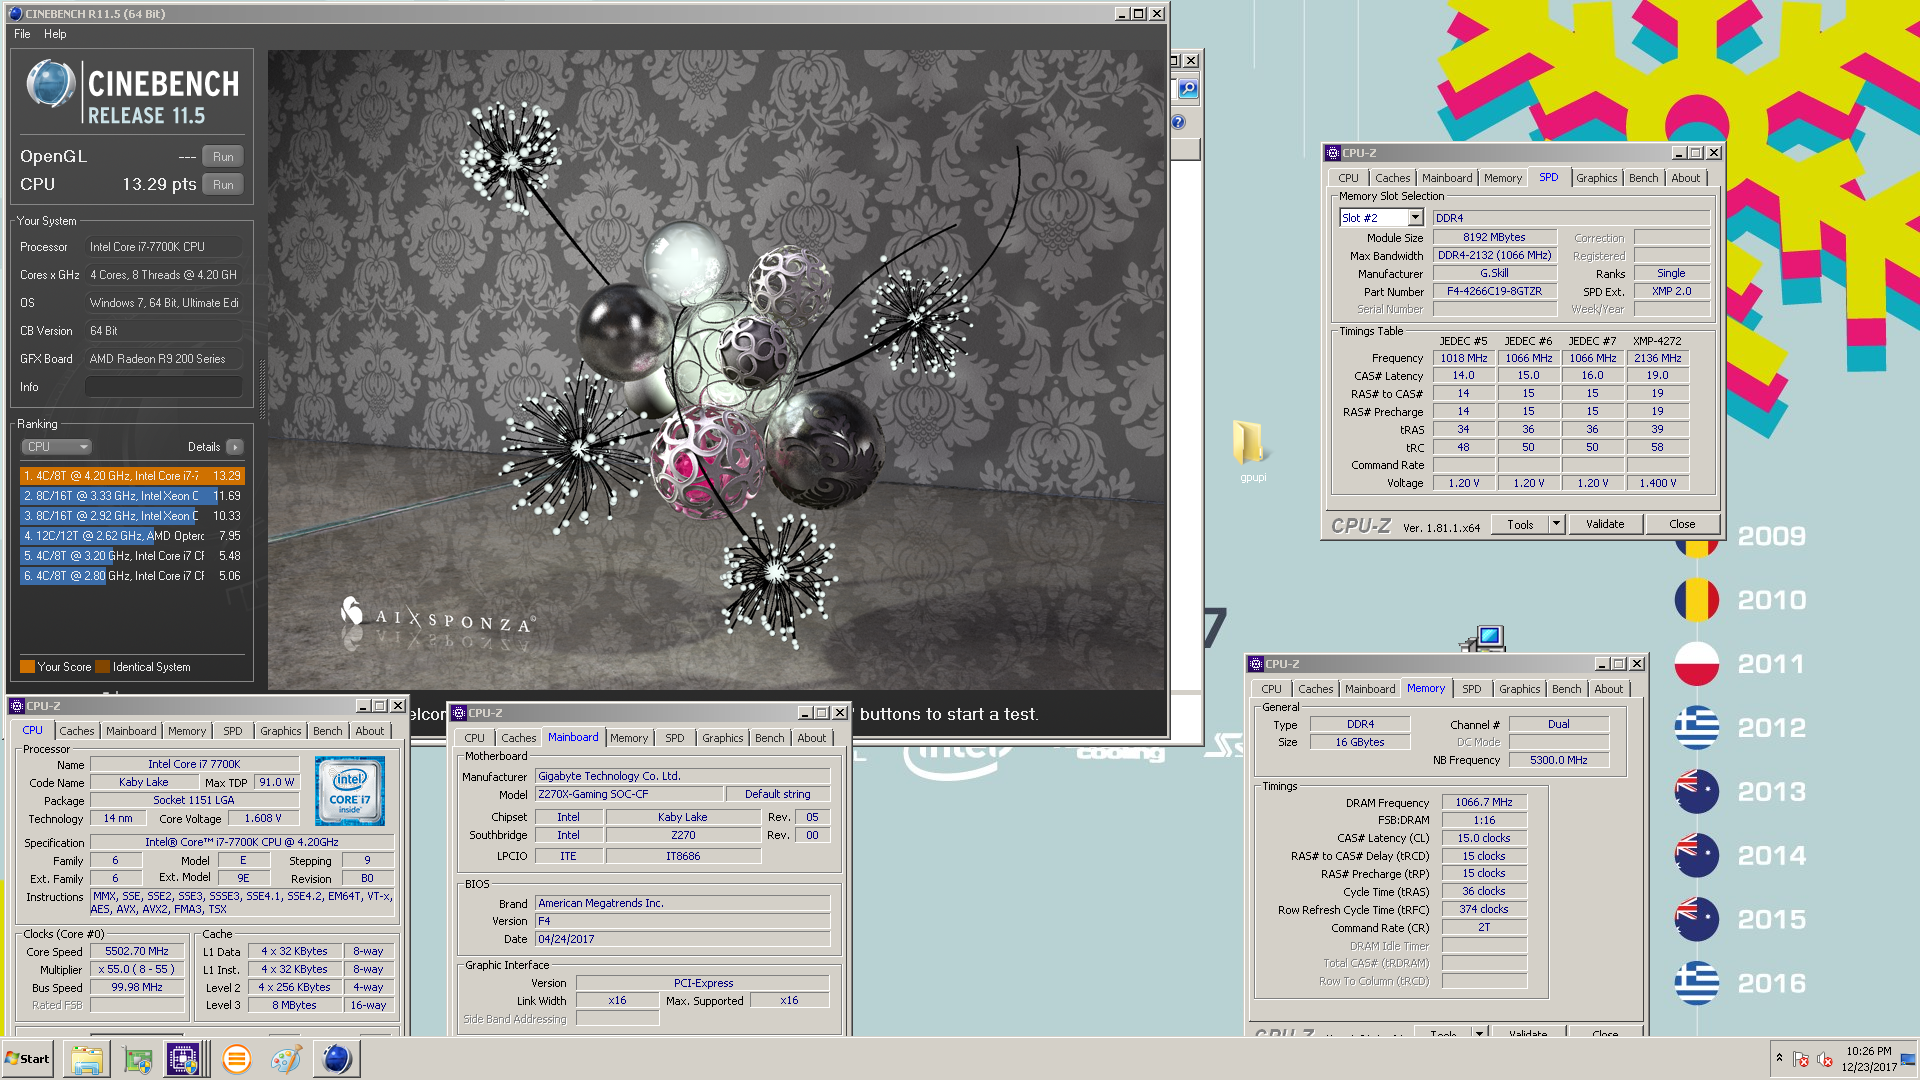This screenshot has width=1920, height=1080.
Task: Switch to Memory tab in SPD window
Action: (x=1502, y=178)
